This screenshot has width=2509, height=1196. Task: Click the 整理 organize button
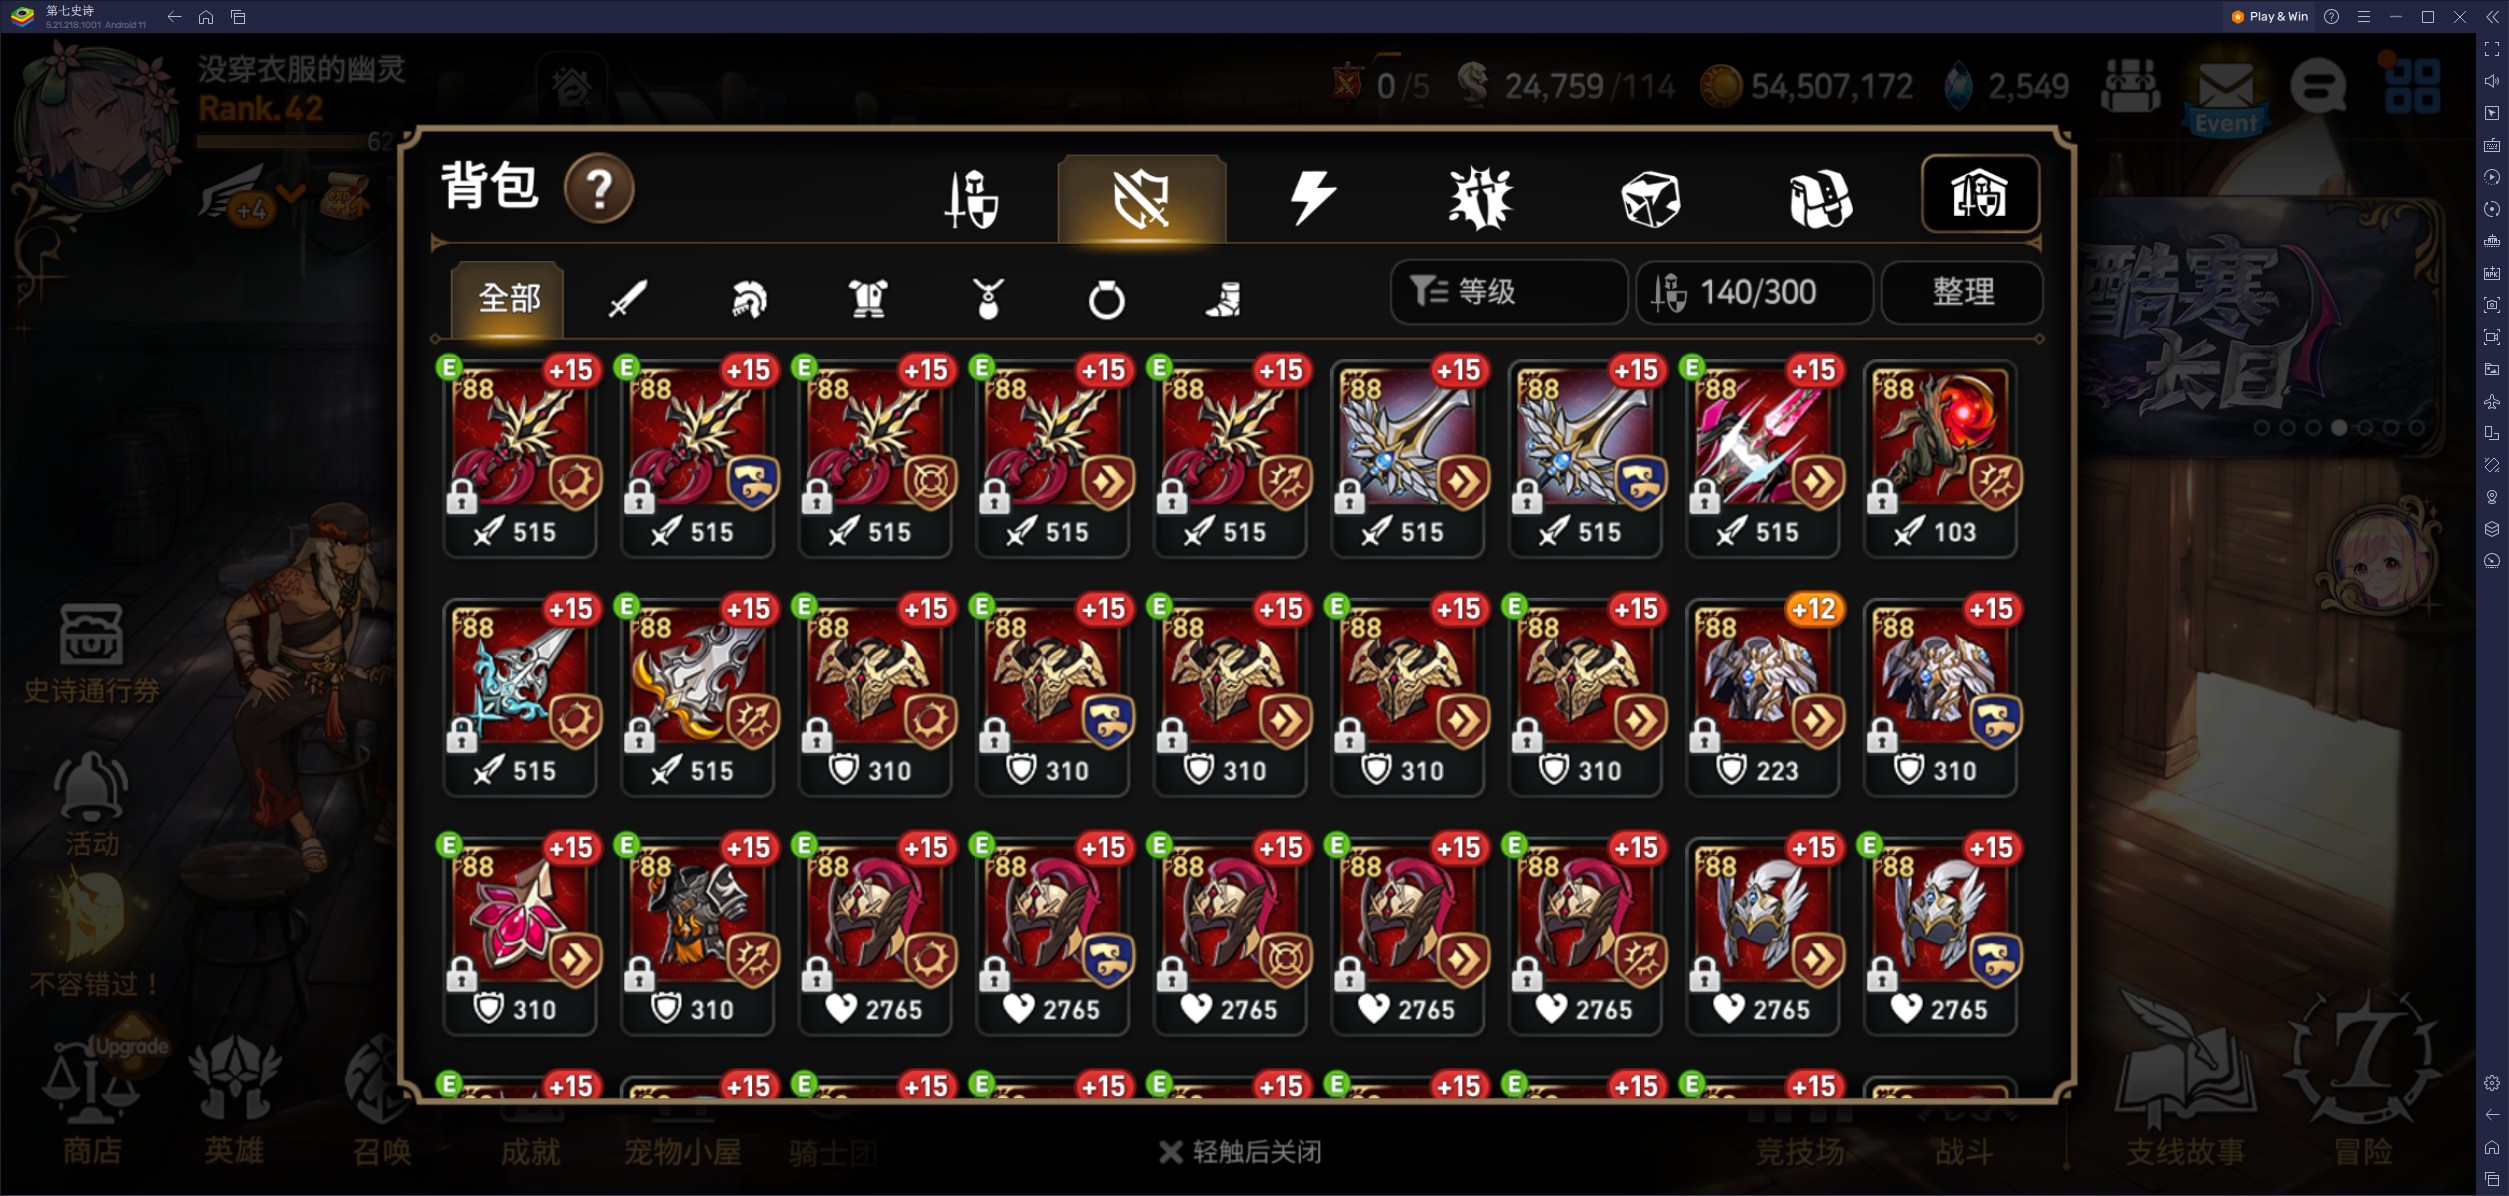coord(1962,292)
